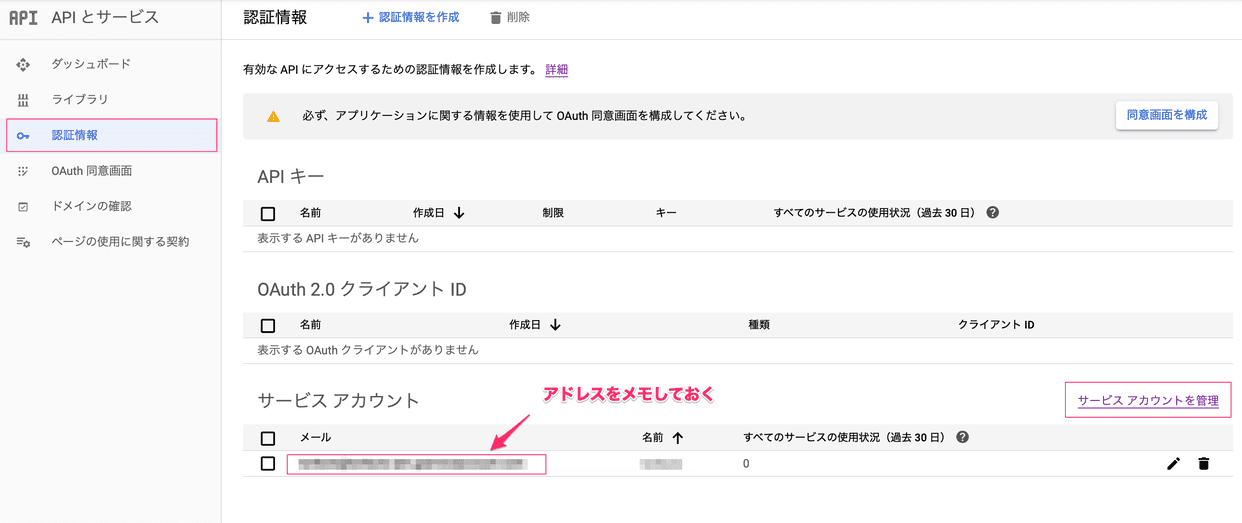
Task: Toggle select-all checkbox in OAuth 2.0 クライアント ID table
Action: click(268, 326)
